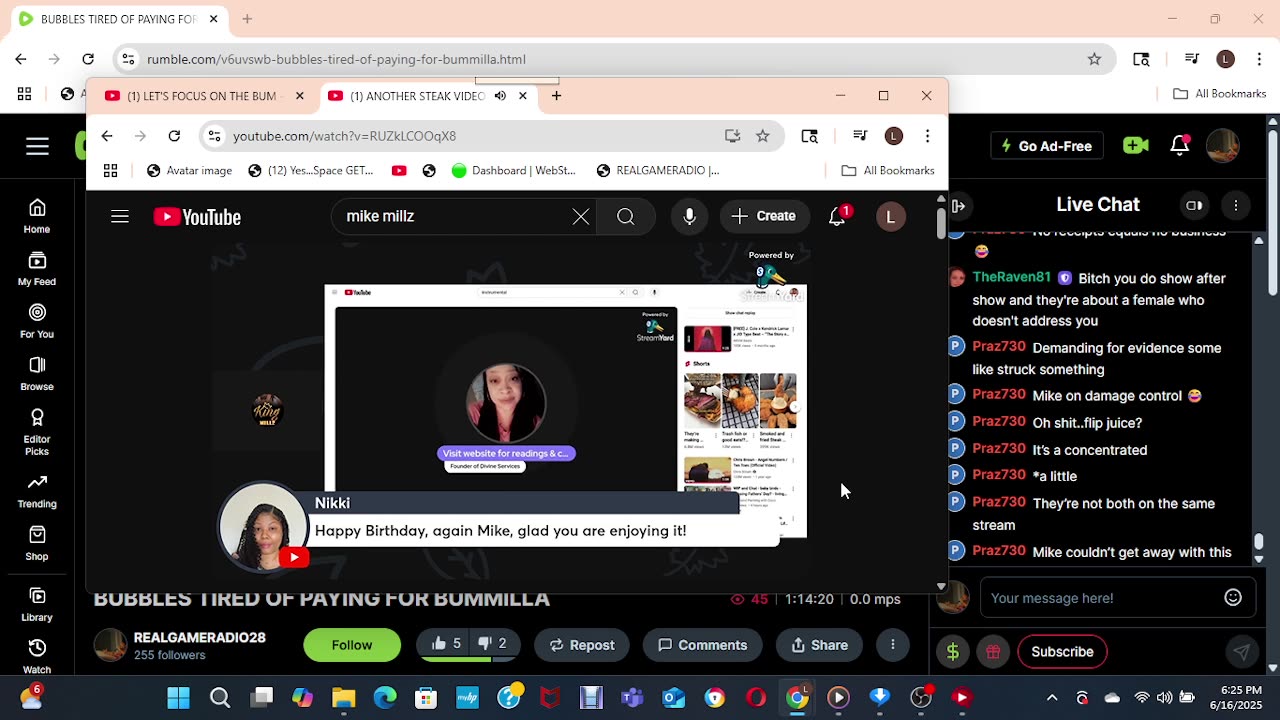Image resolution: width=1280 pixels, height=720 pixels.
Task: Open Library in Rumble sidebar
Action: 37,604
